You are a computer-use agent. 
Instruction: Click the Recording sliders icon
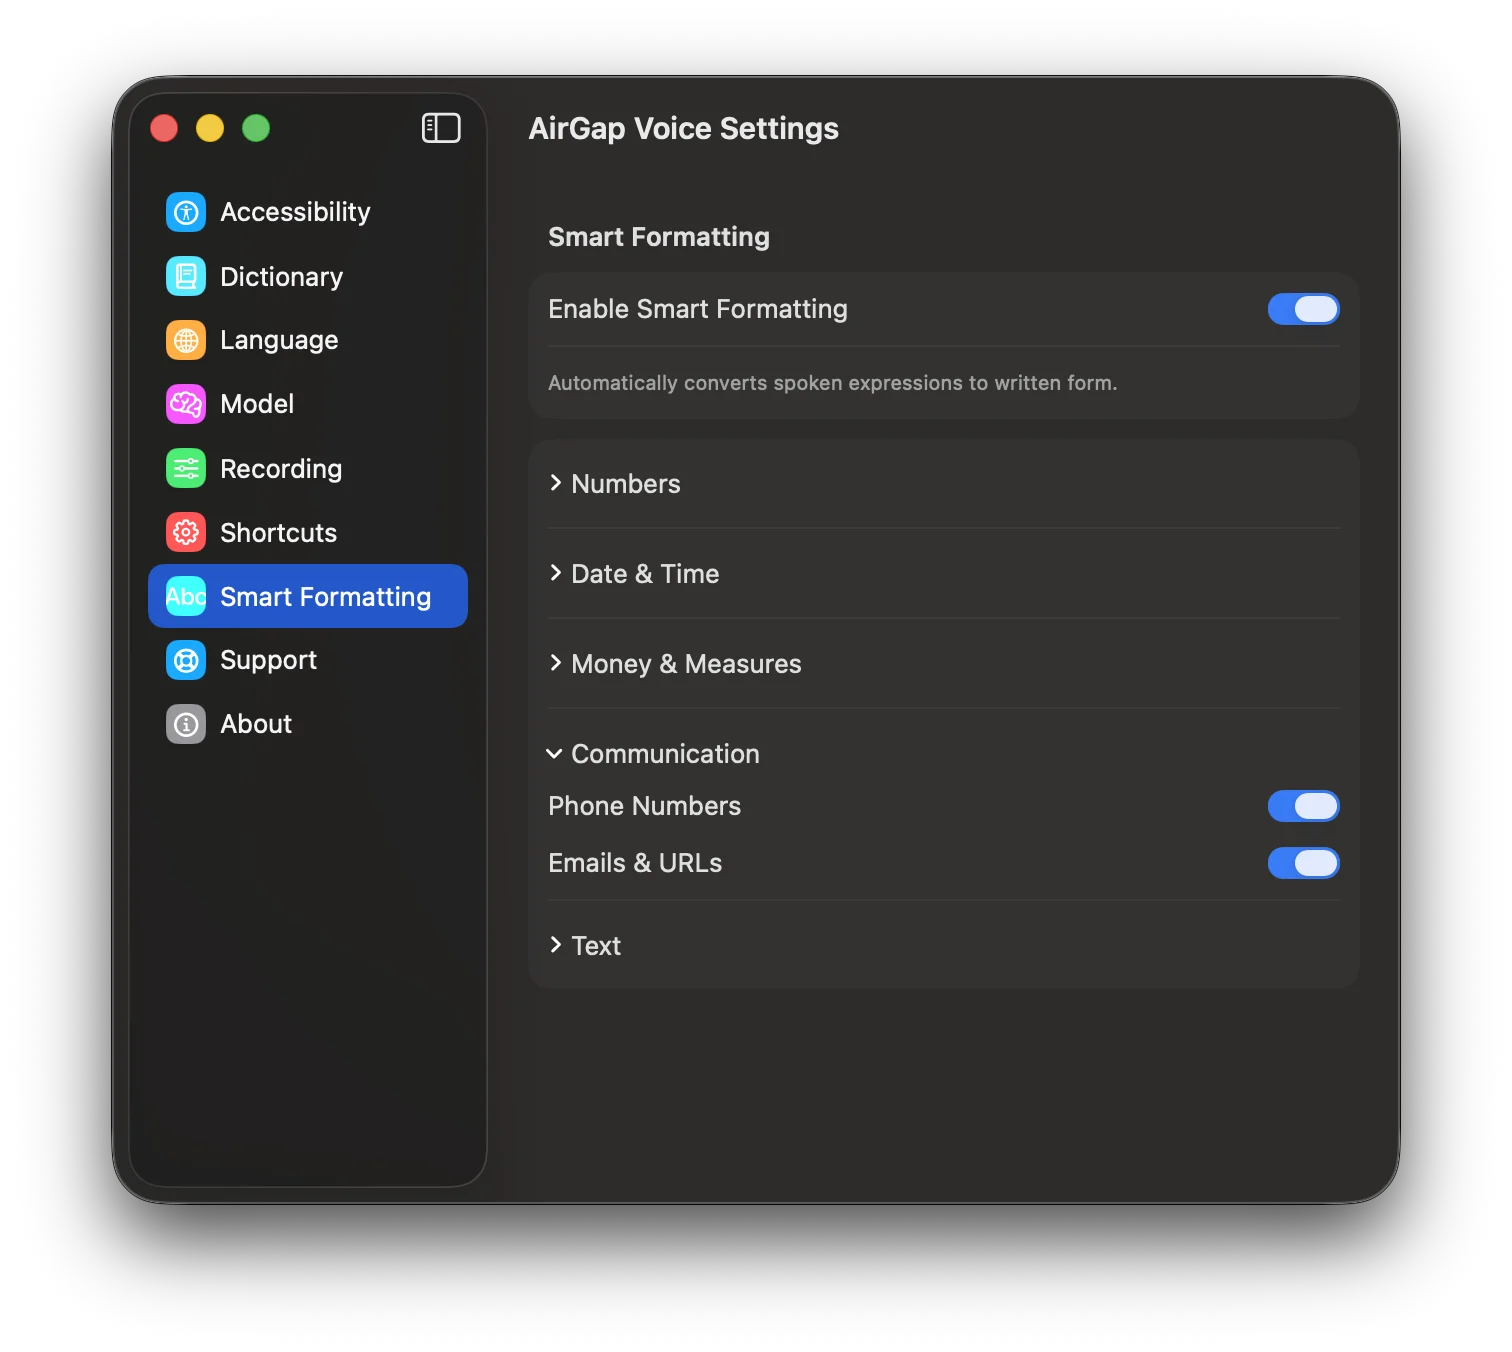tap(186, 468)
